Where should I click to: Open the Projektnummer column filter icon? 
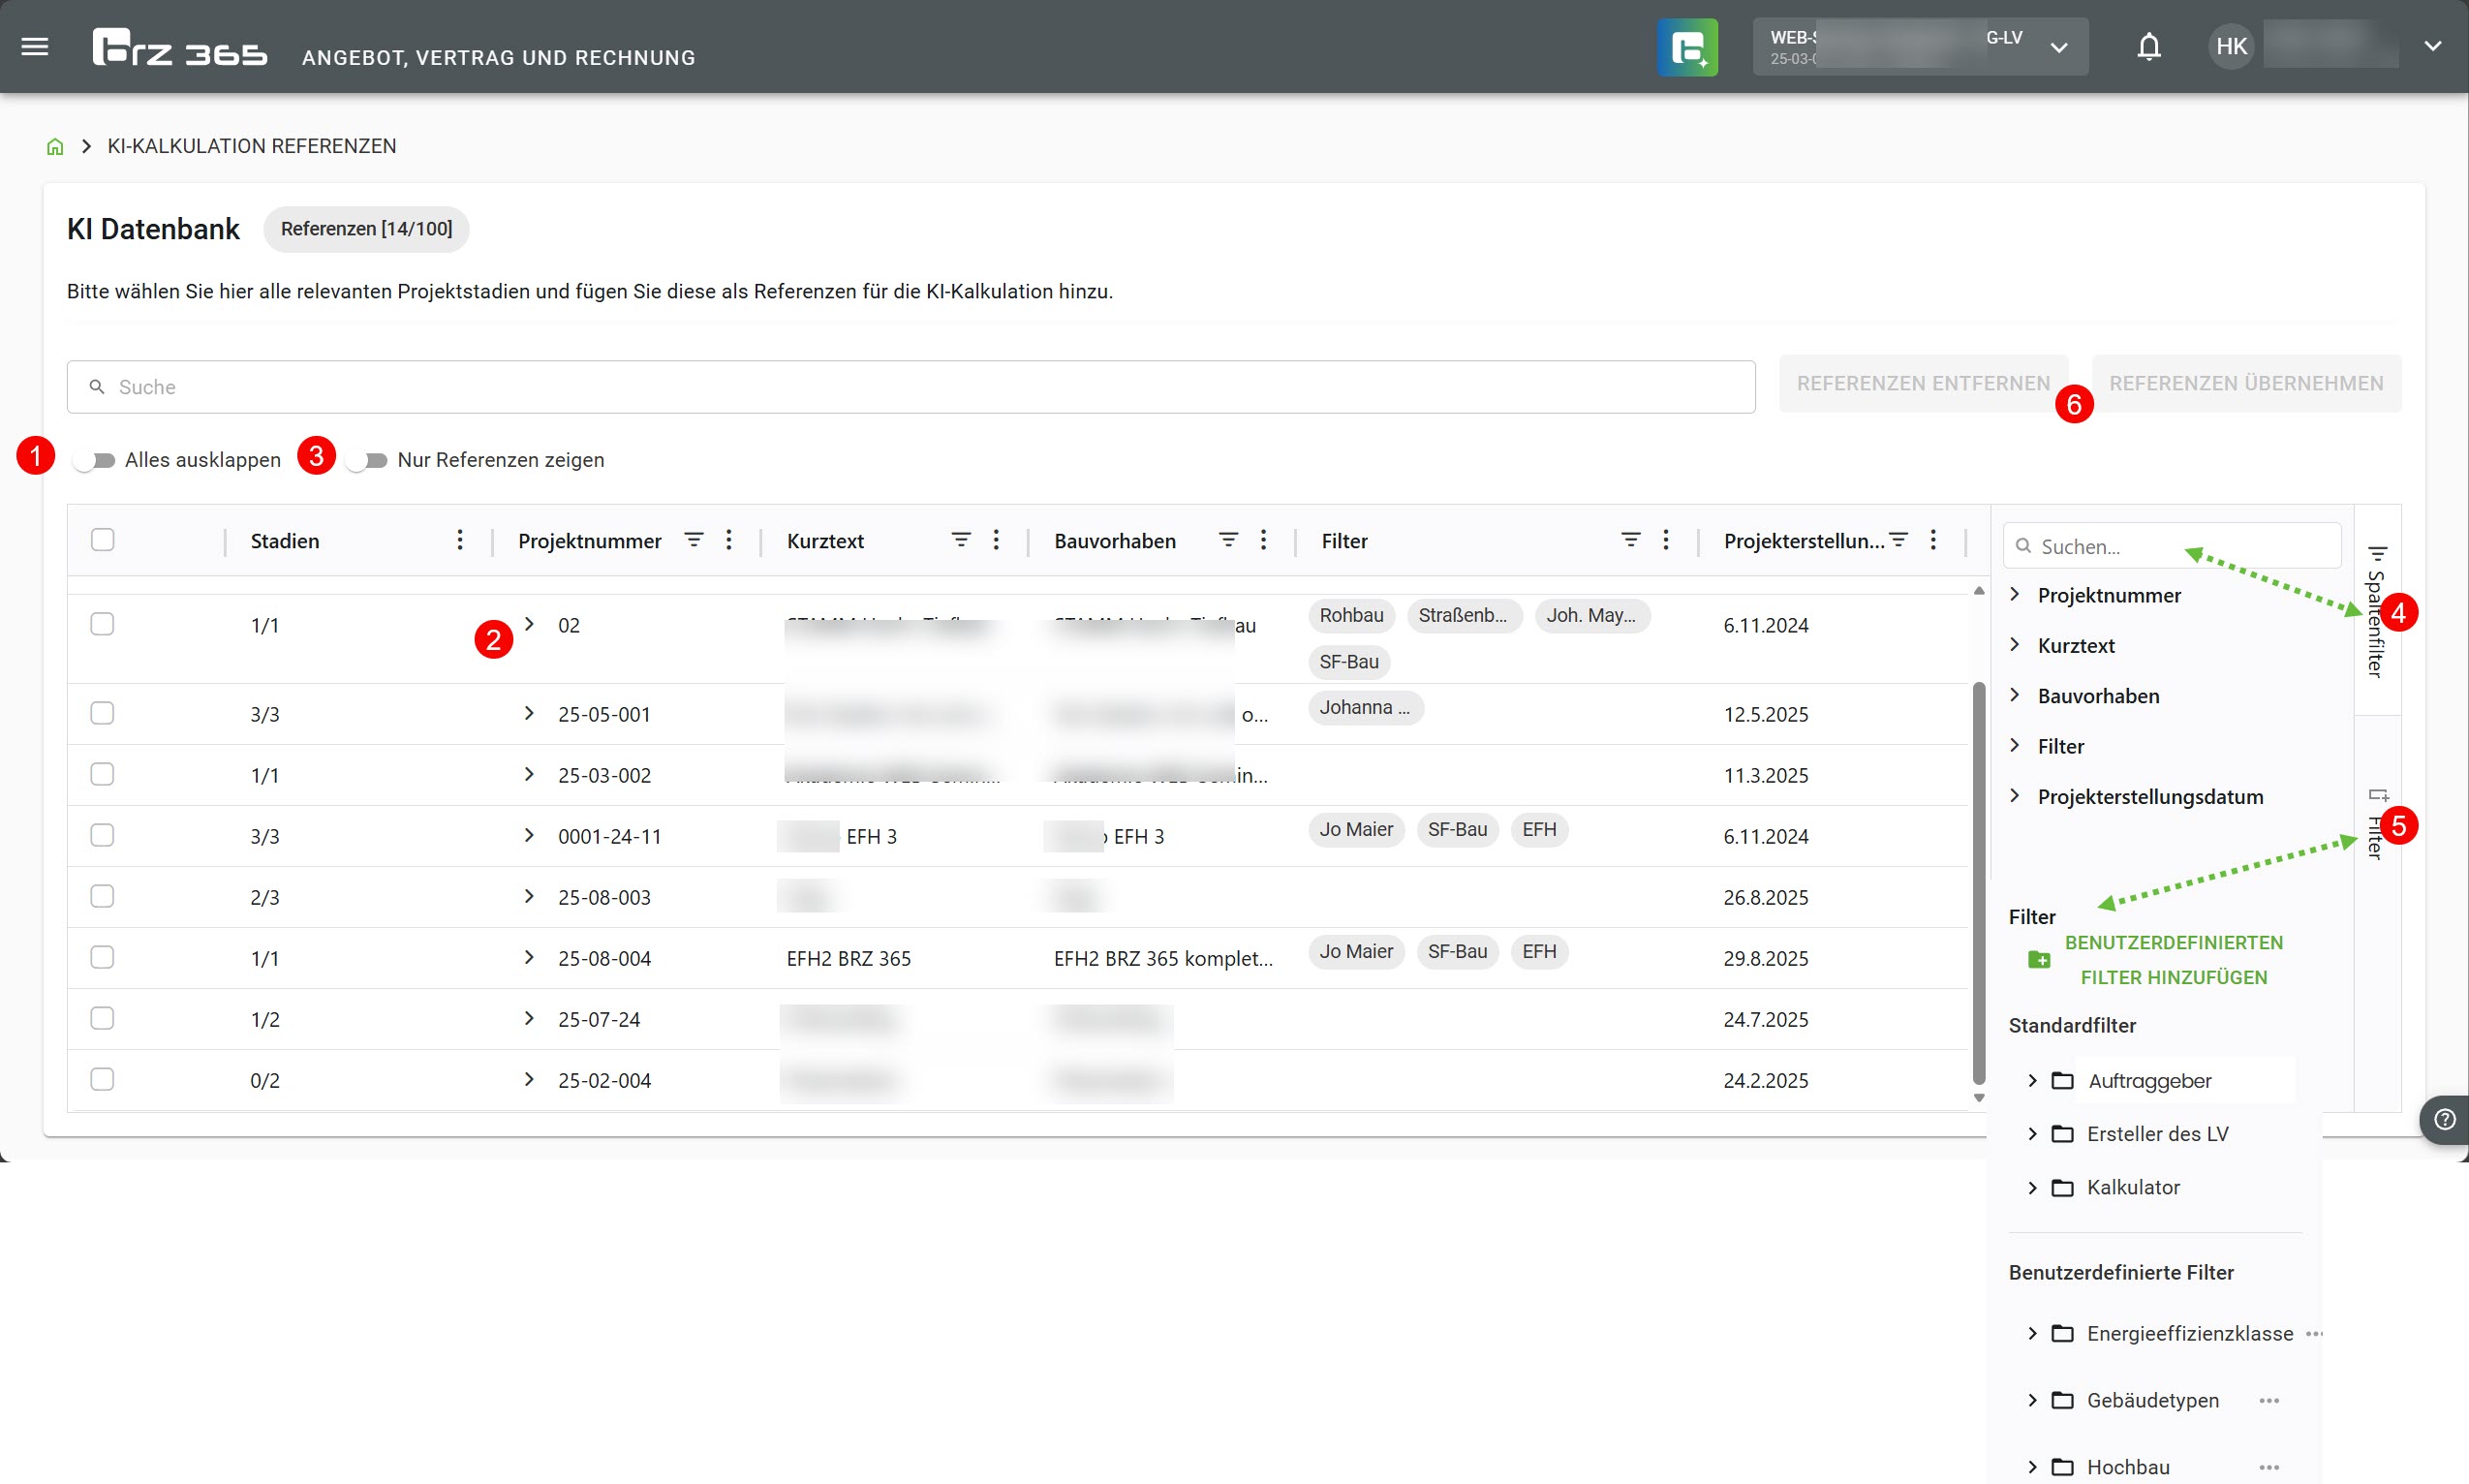(693, 540)
